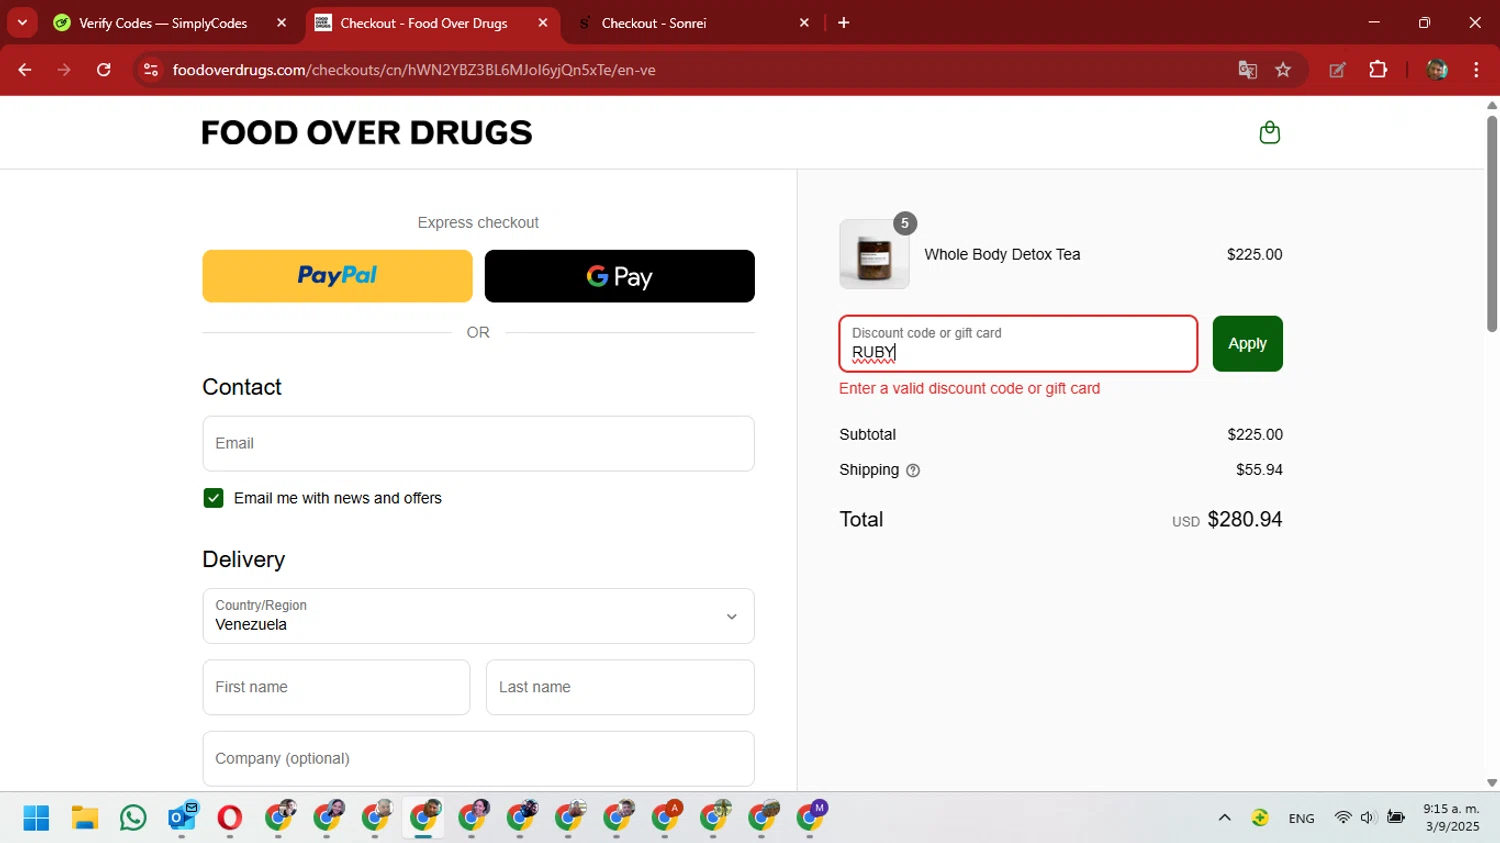Click ENG language indicator
The height and width of the screenshot is (843, 1500).
[1301, 818]
